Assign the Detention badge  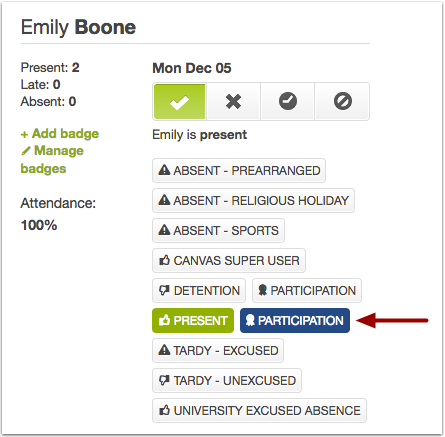(199, 290)
